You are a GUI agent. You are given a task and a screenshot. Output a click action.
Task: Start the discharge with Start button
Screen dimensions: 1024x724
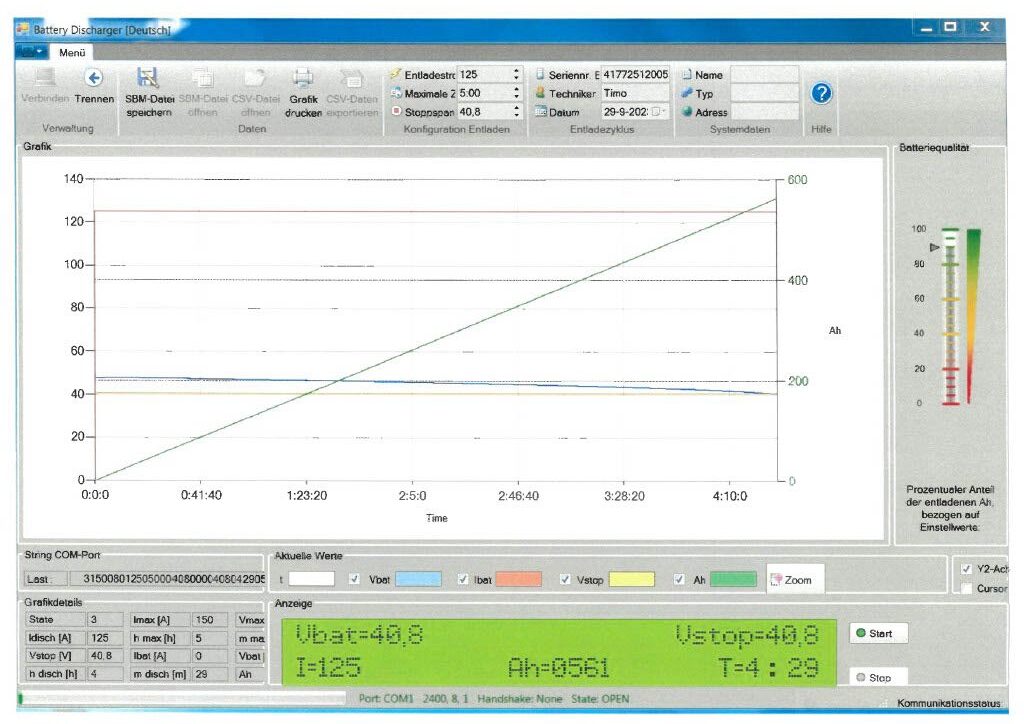point(878,633)
